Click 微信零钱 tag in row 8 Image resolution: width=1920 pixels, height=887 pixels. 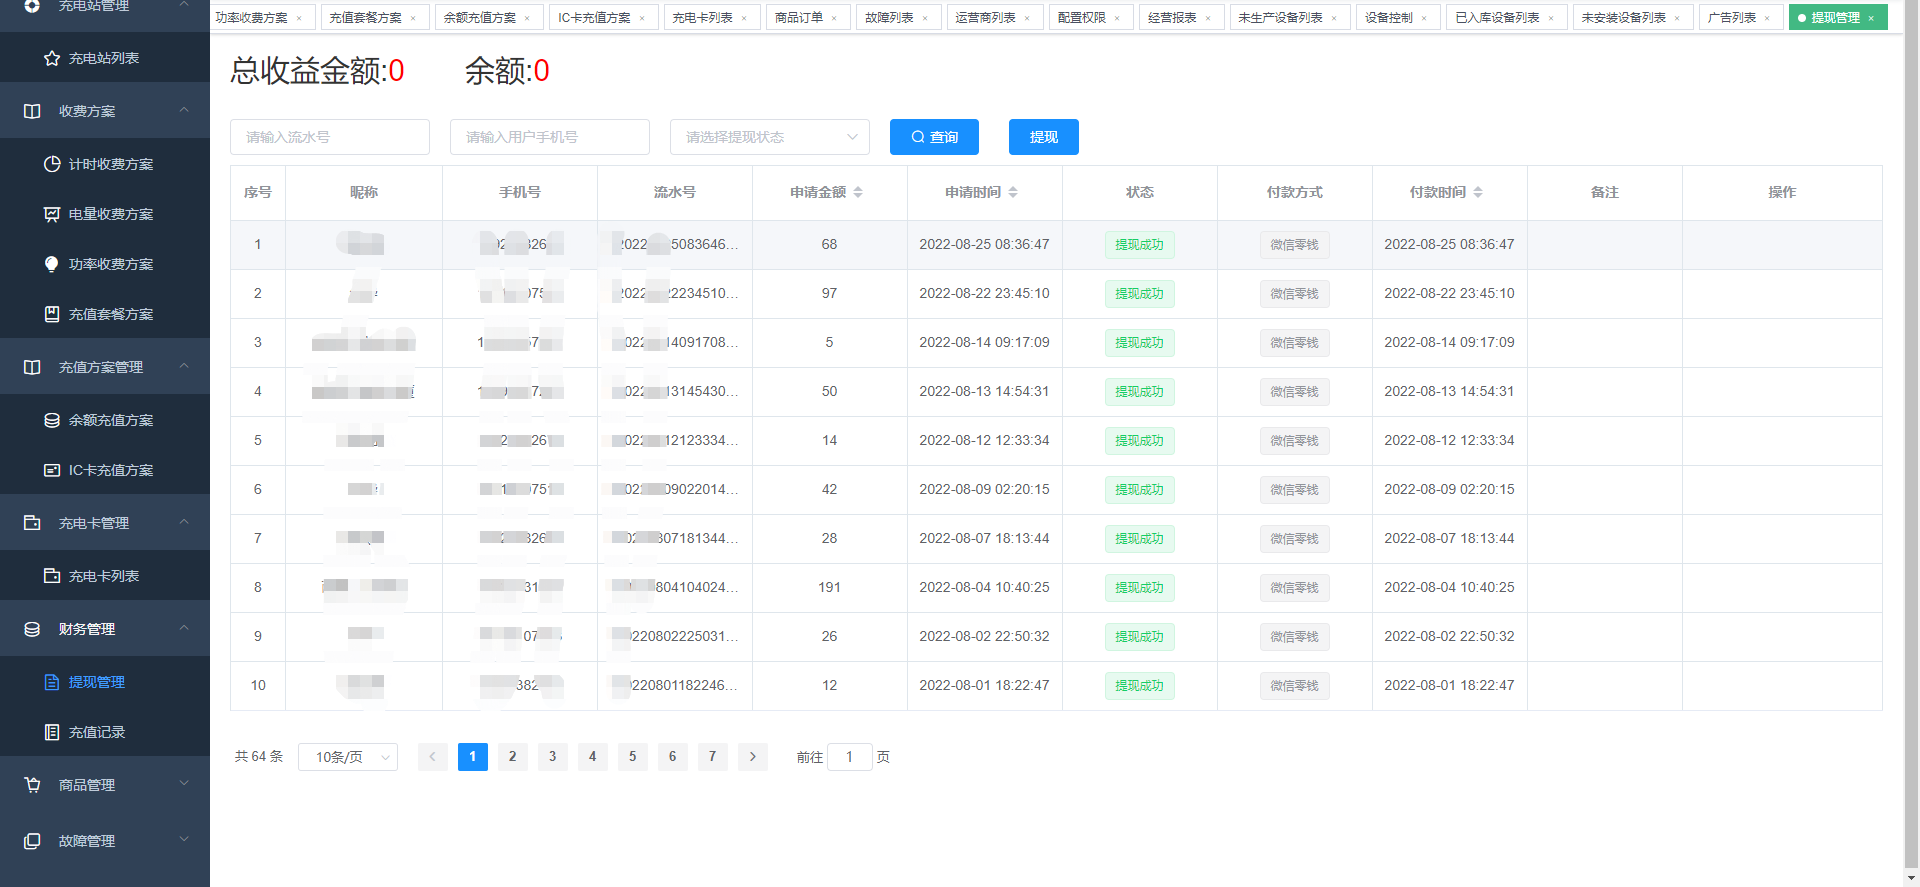point(1295,588)
